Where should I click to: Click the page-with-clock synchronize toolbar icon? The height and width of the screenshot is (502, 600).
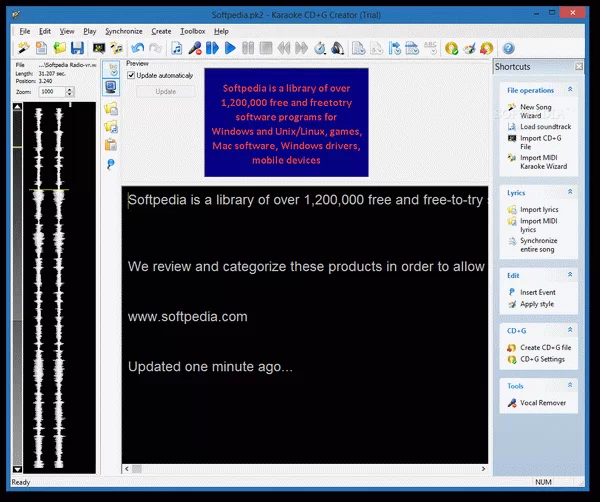(x=359, y=48)
